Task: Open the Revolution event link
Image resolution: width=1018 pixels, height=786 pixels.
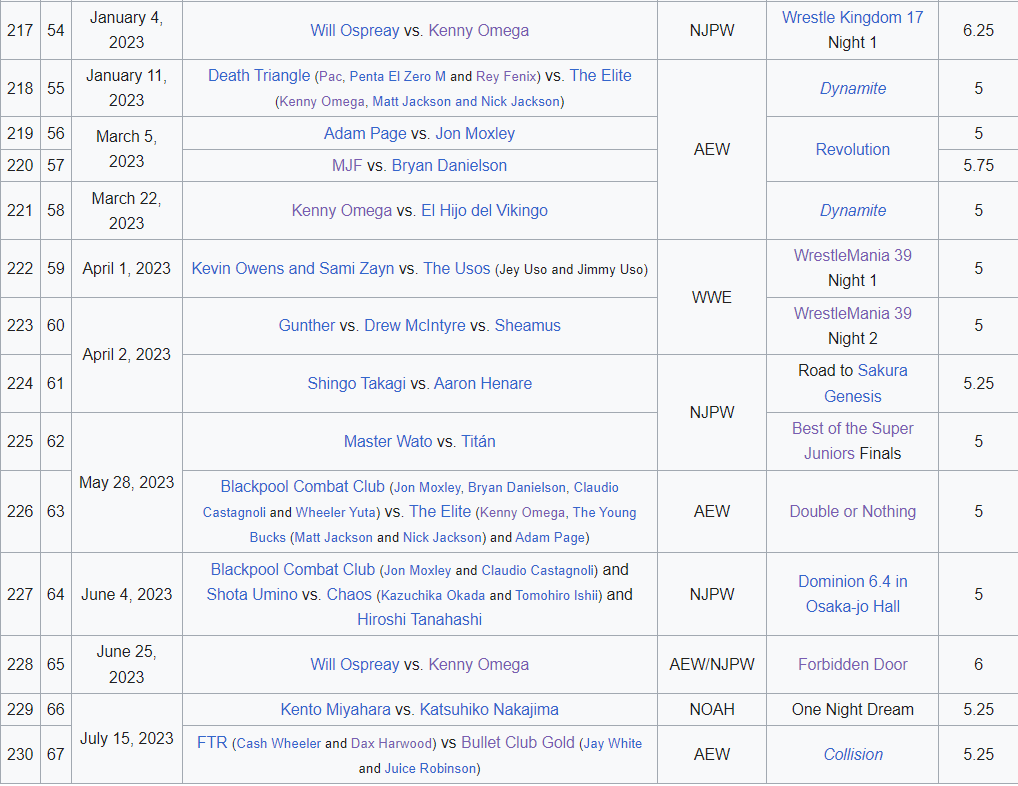Action: coord(852,149)
